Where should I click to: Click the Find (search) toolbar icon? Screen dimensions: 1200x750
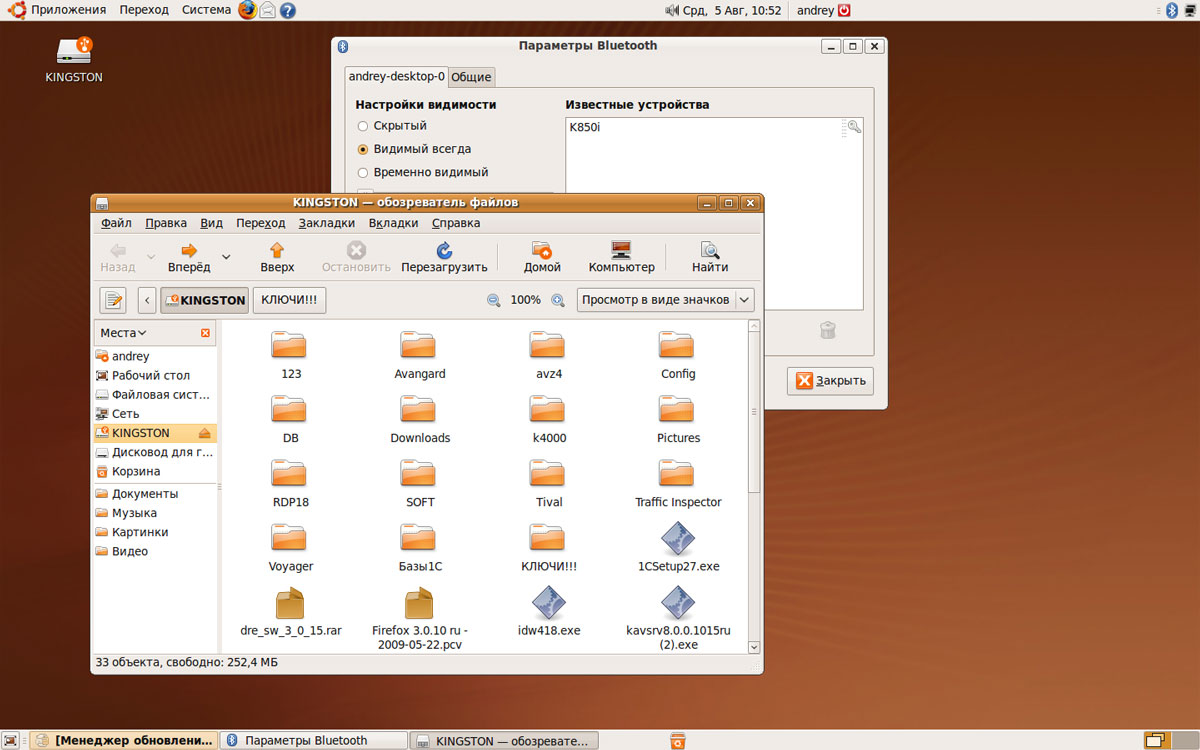pyautogui.click(x=710, y=251)
